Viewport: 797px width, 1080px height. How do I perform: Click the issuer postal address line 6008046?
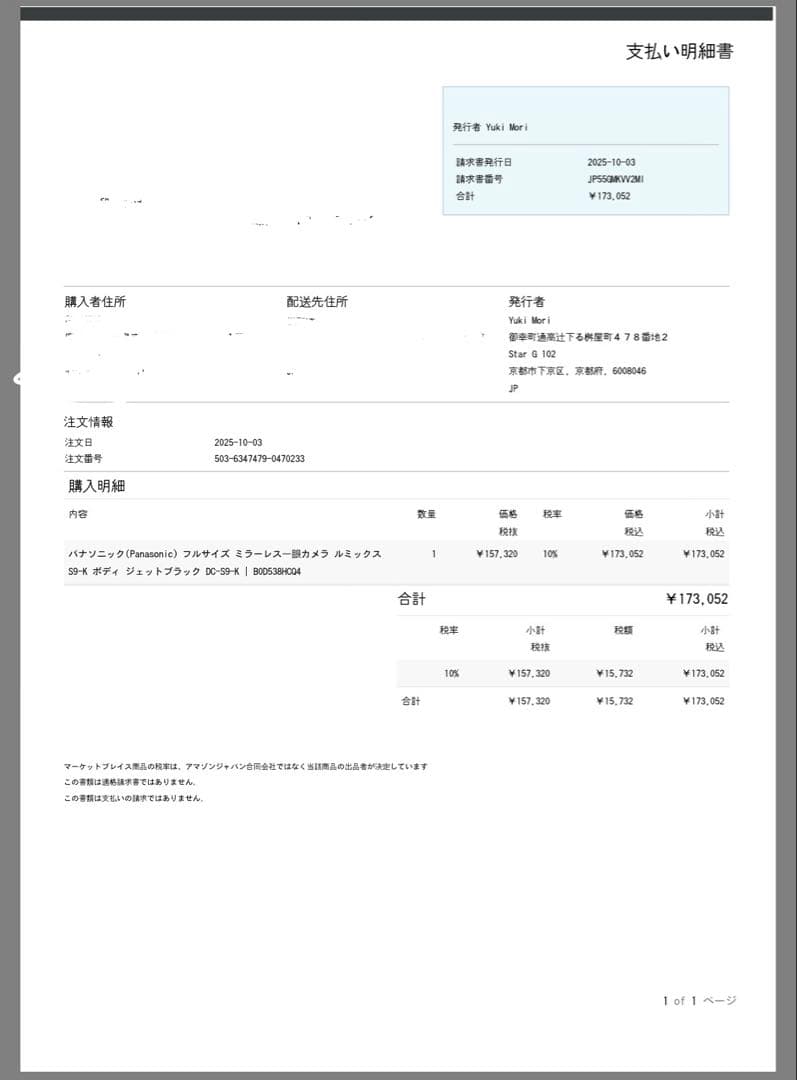577,371
